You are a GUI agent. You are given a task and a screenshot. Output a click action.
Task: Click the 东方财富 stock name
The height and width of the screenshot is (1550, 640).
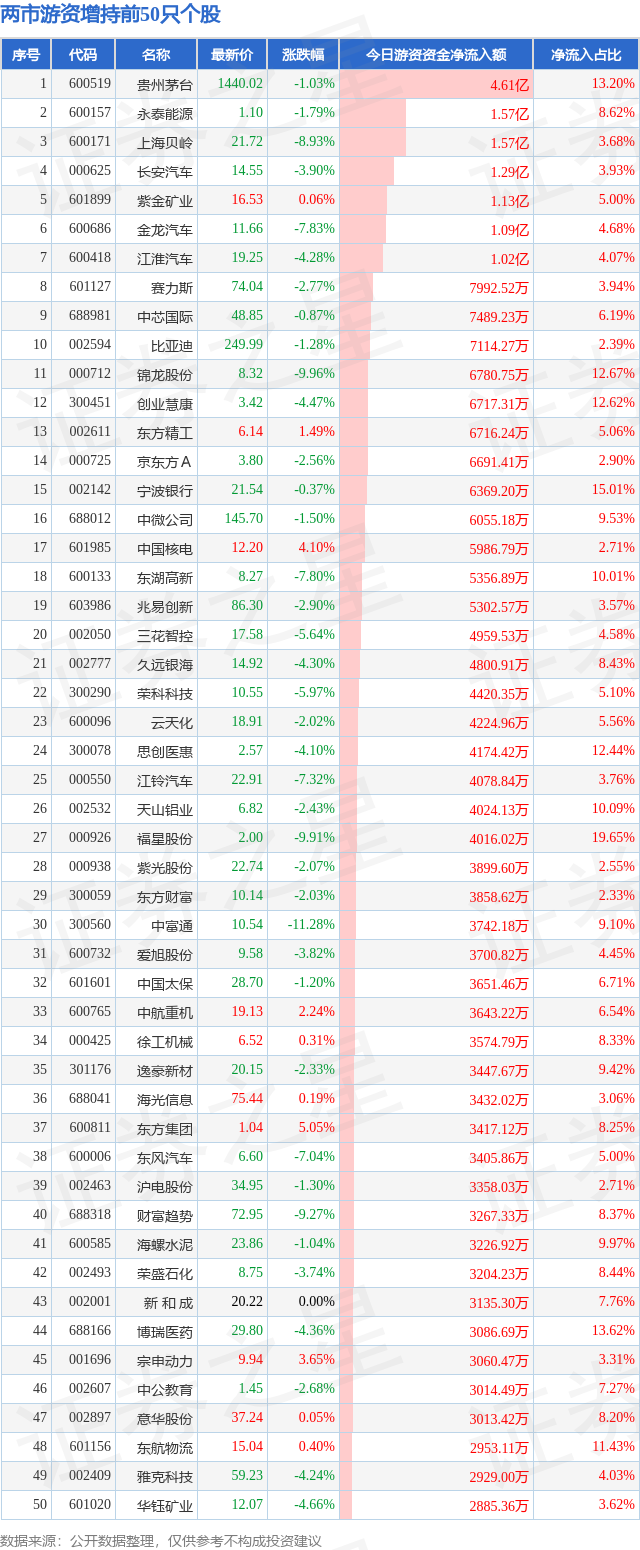pyautogui.click(x=165, y=897)
